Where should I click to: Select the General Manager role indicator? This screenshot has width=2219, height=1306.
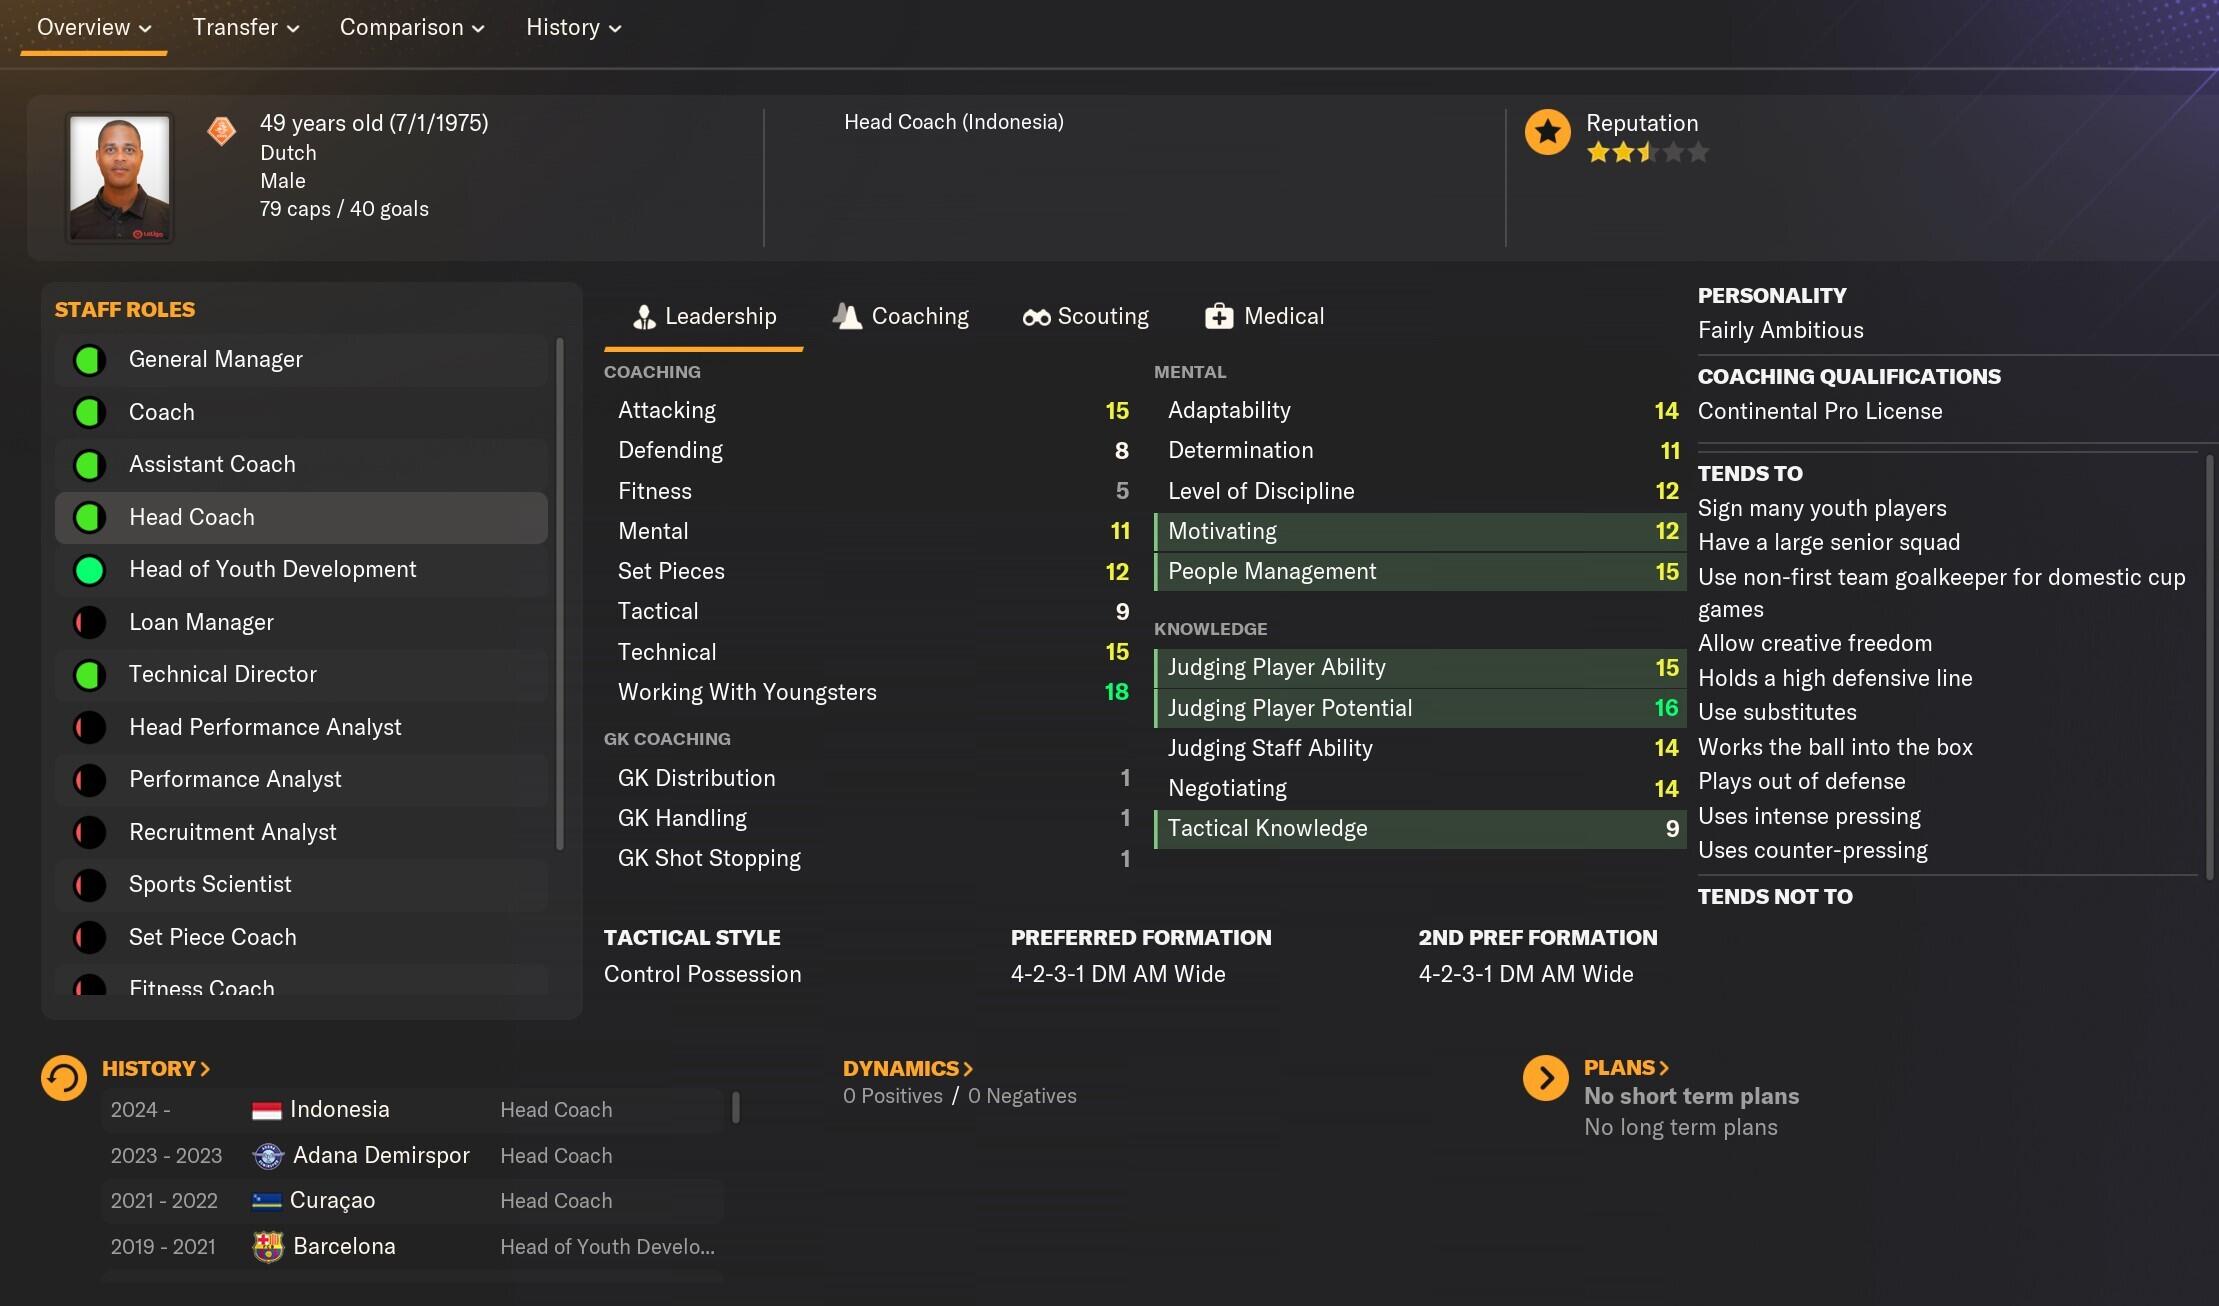click(90, 360)
